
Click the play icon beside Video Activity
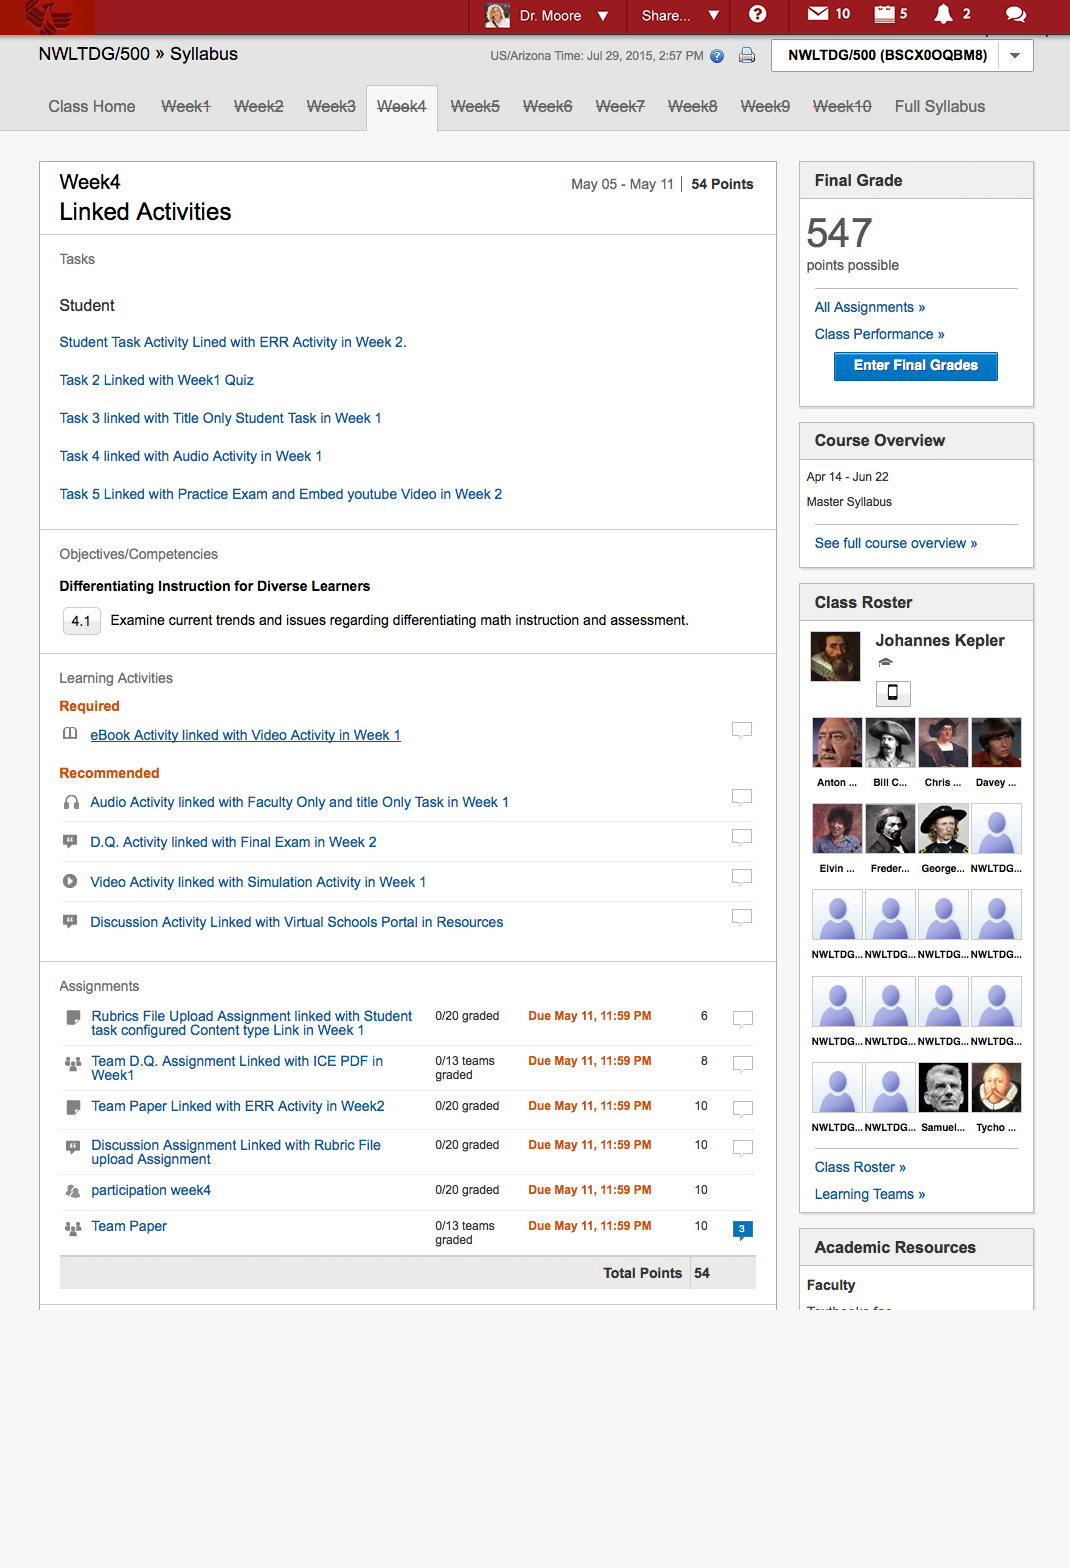[x=70, y=881]
